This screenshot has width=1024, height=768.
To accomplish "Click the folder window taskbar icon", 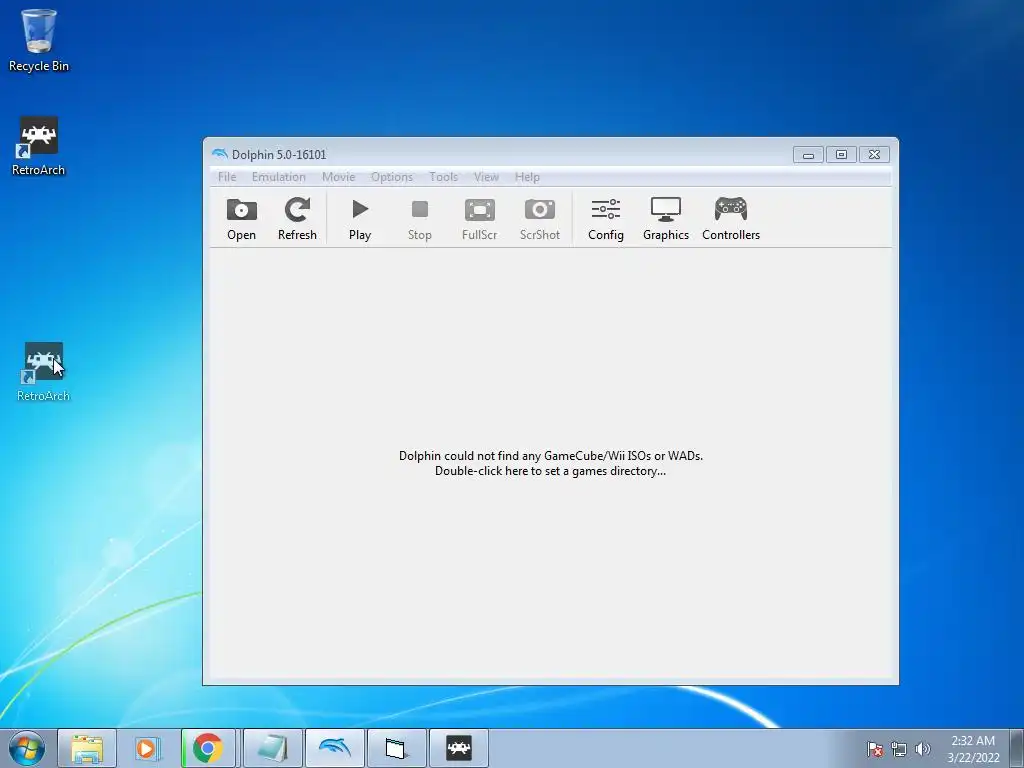I will point(396,748).
